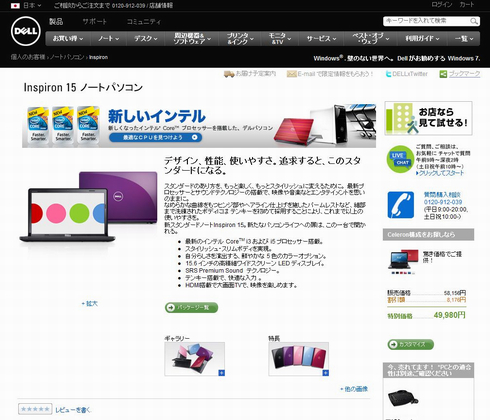Open the デスク dropdown menu
Image resolution: width=490 pixels, height=420 pixels.
(145, 39)
